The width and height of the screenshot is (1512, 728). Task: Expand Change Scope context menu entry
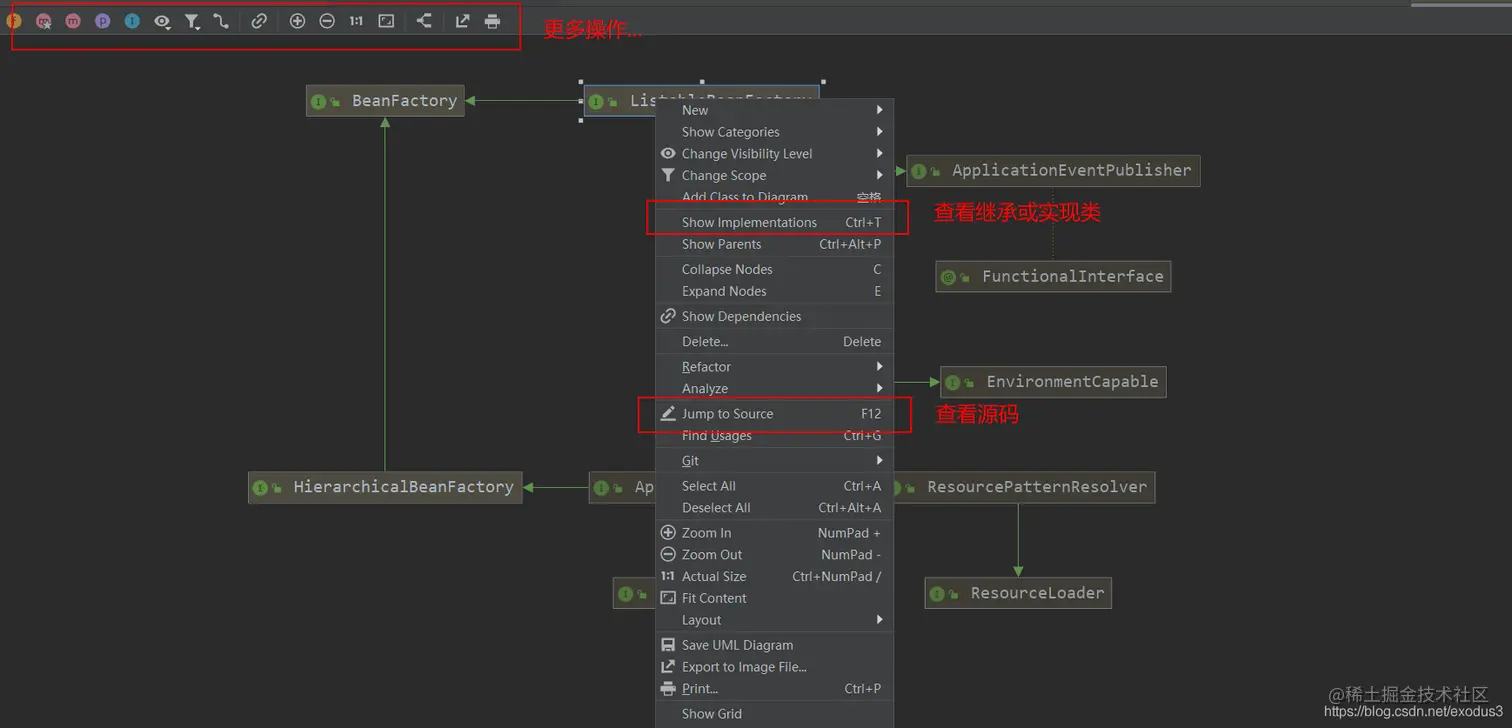(774, 175)
